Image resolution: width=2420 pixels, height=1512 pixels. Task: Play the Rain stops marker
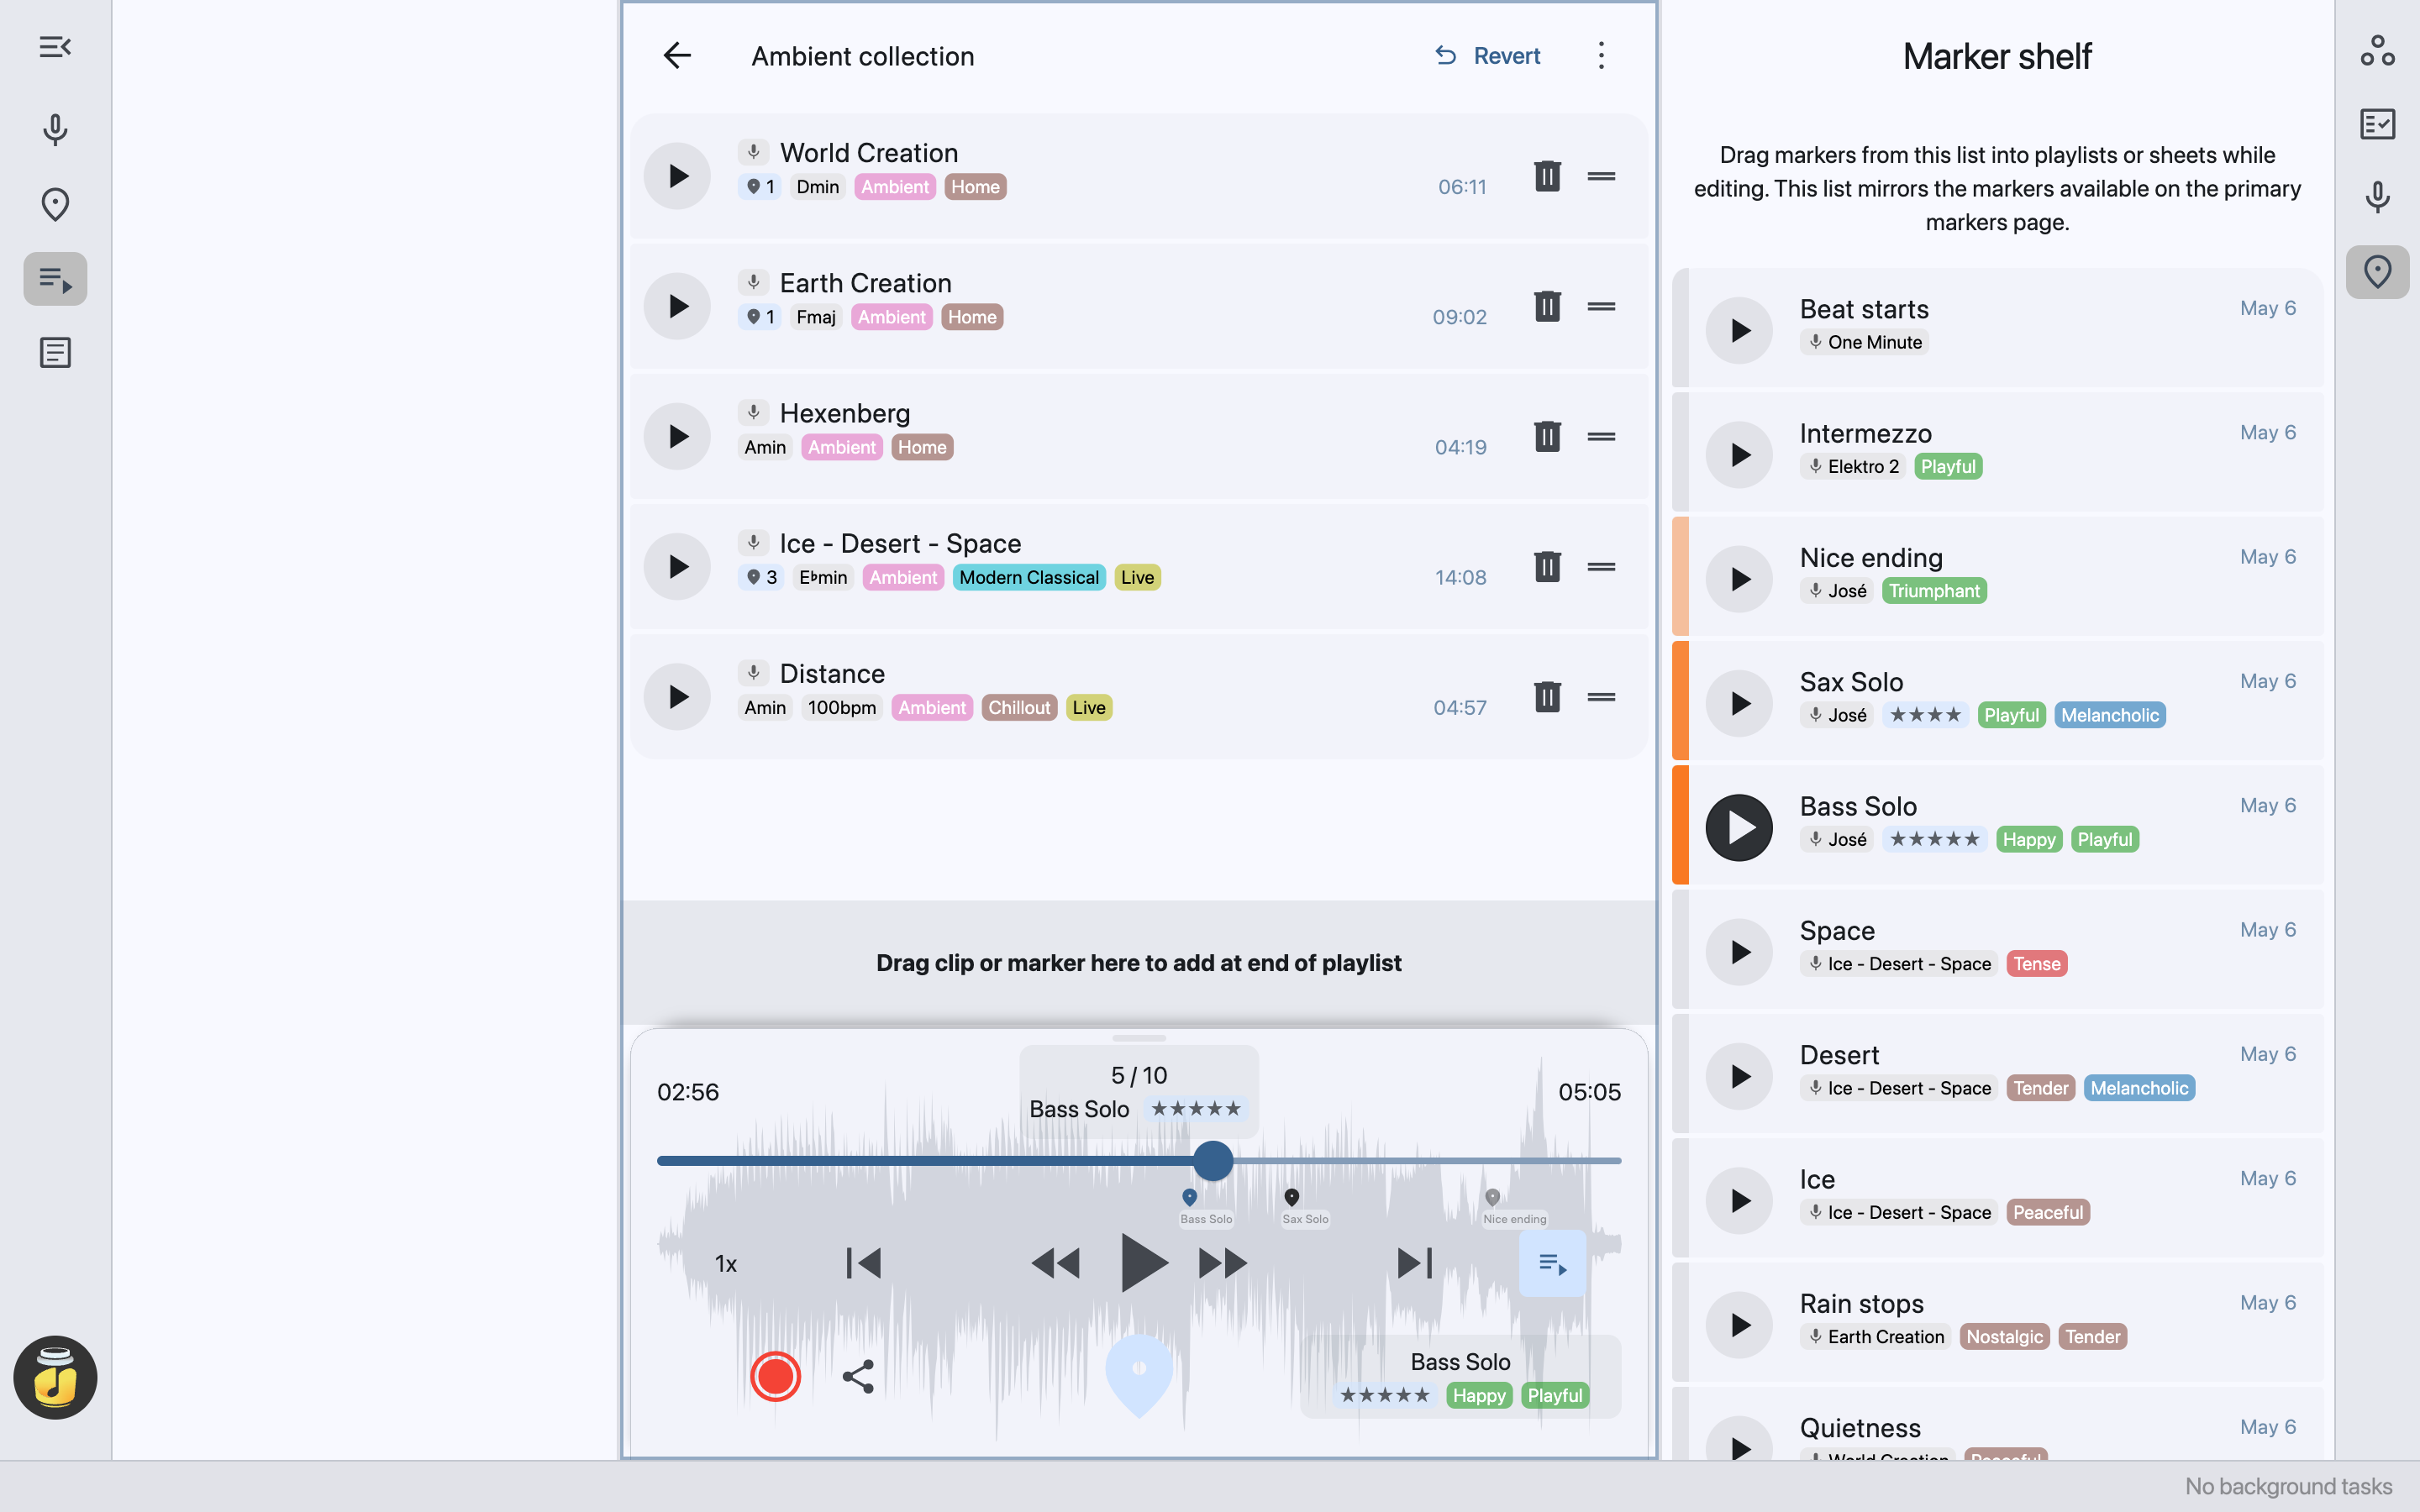pos(1739,1325)
